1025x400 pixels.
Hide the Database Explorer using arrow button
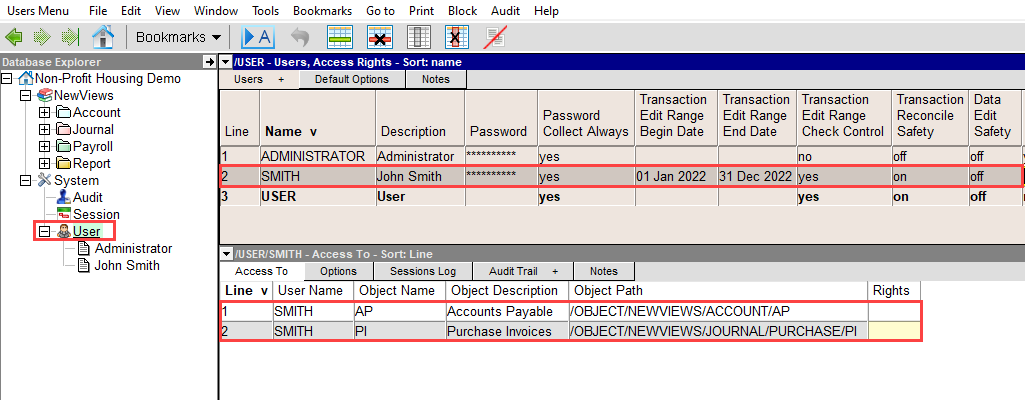point(209,62)
